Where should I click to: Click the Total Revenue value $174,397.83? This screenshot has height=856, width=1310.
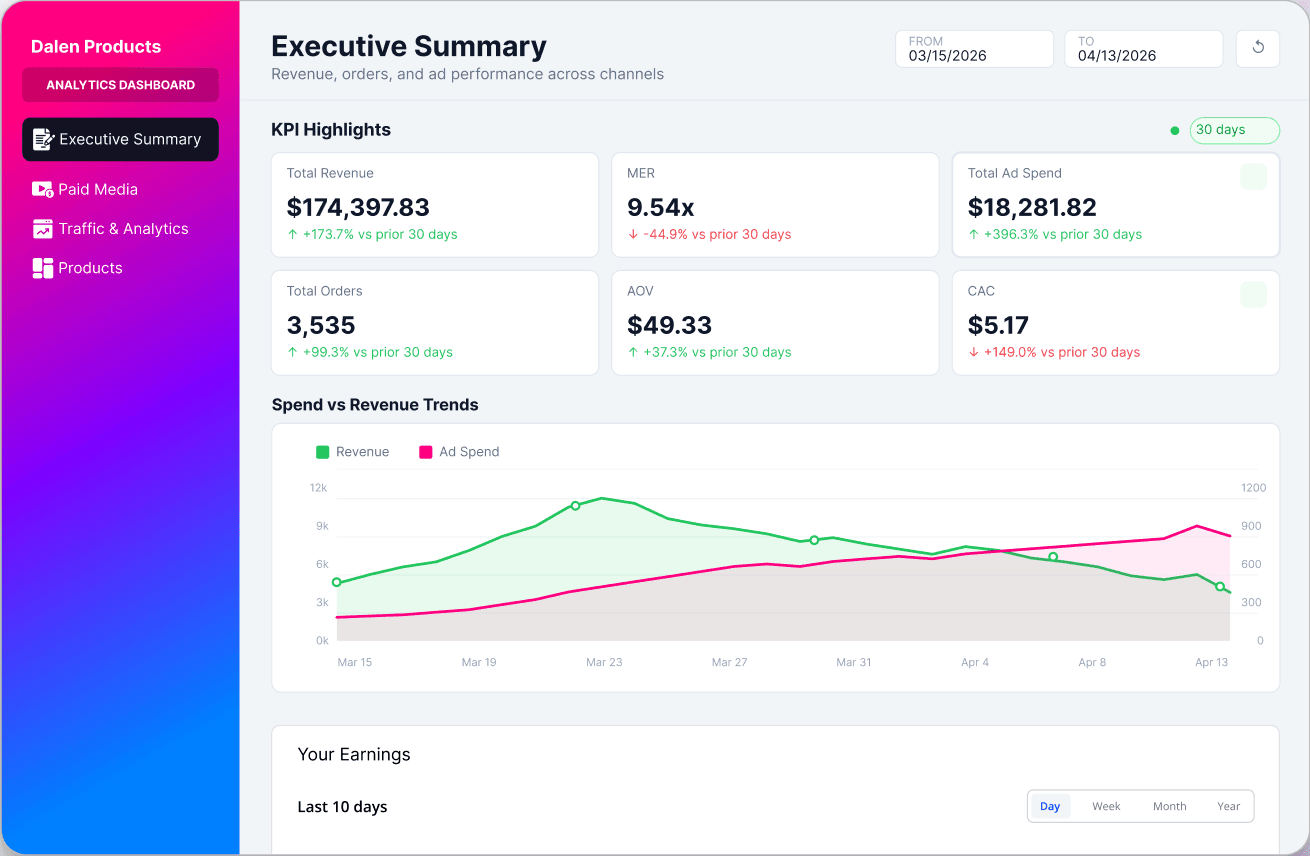358,207
